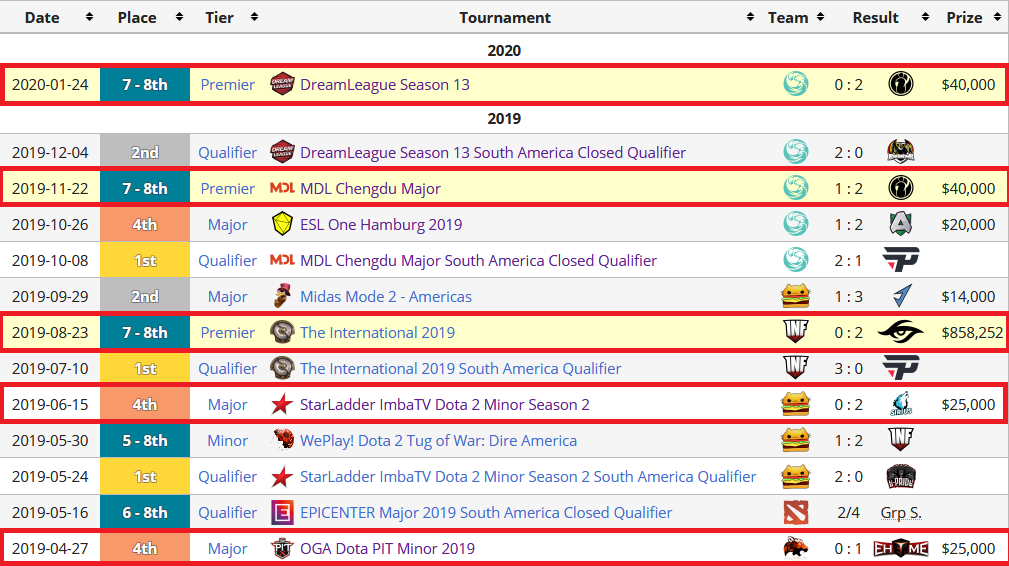Sort table by Date column arrows
Viewport: 1009px width, 566px height.
tap(89, 17)
